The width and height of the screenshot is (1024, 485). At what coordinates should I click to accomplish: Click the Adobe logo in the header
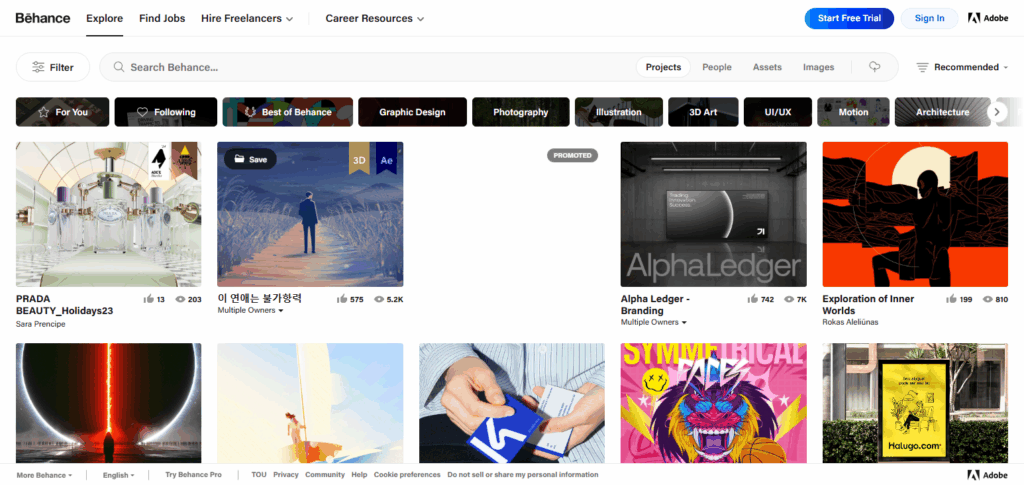point(988,18)
